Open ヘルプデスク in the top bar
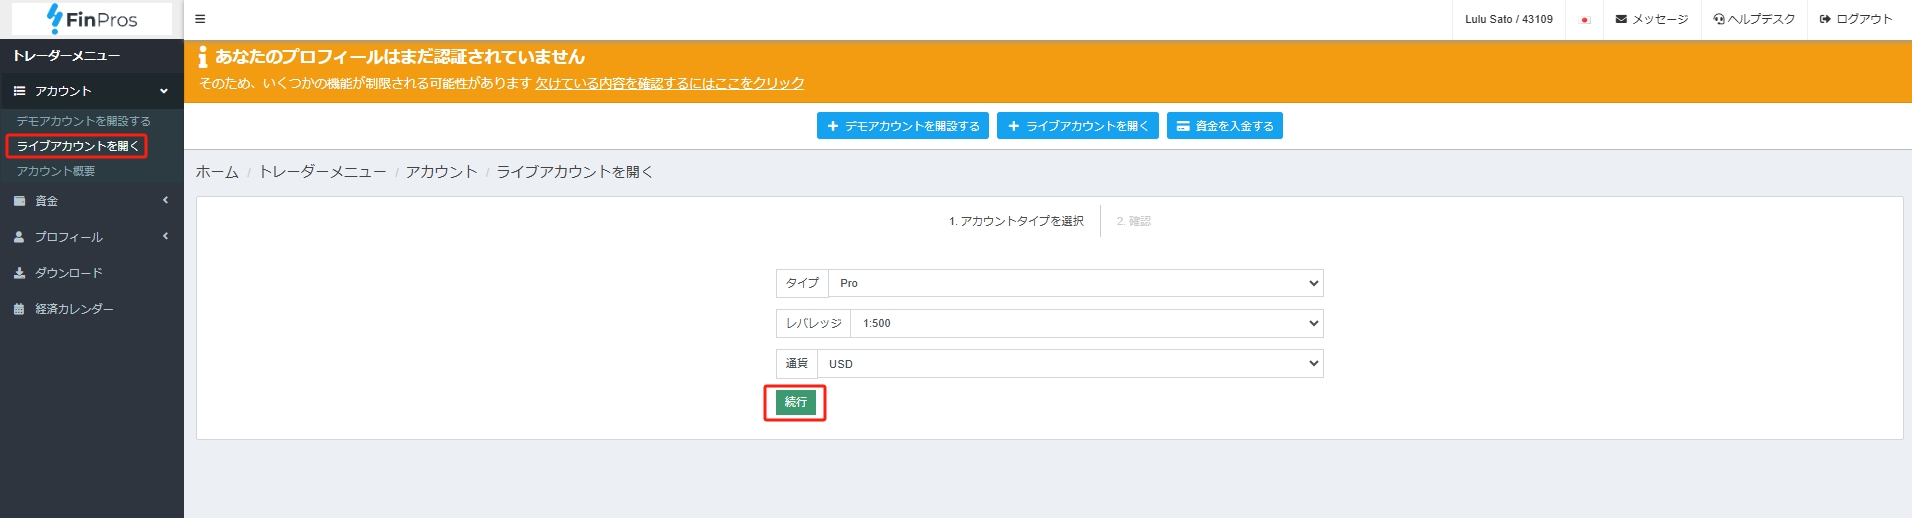Image resolution: width=1912 pixels, height=518 pixels. [x=1754, y=19]
